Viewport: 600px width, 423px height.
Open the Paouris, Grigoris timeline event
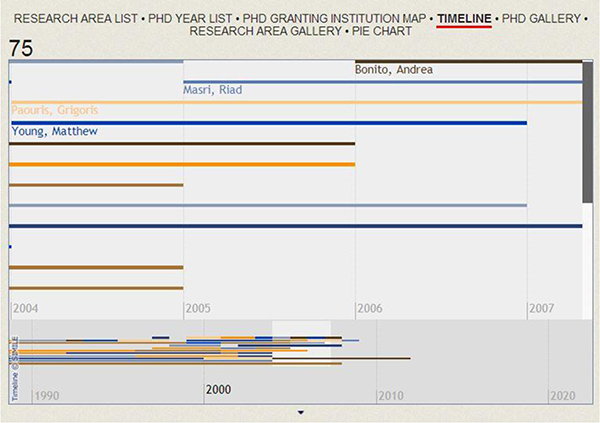pyautogui.click(x=55, y=110)
